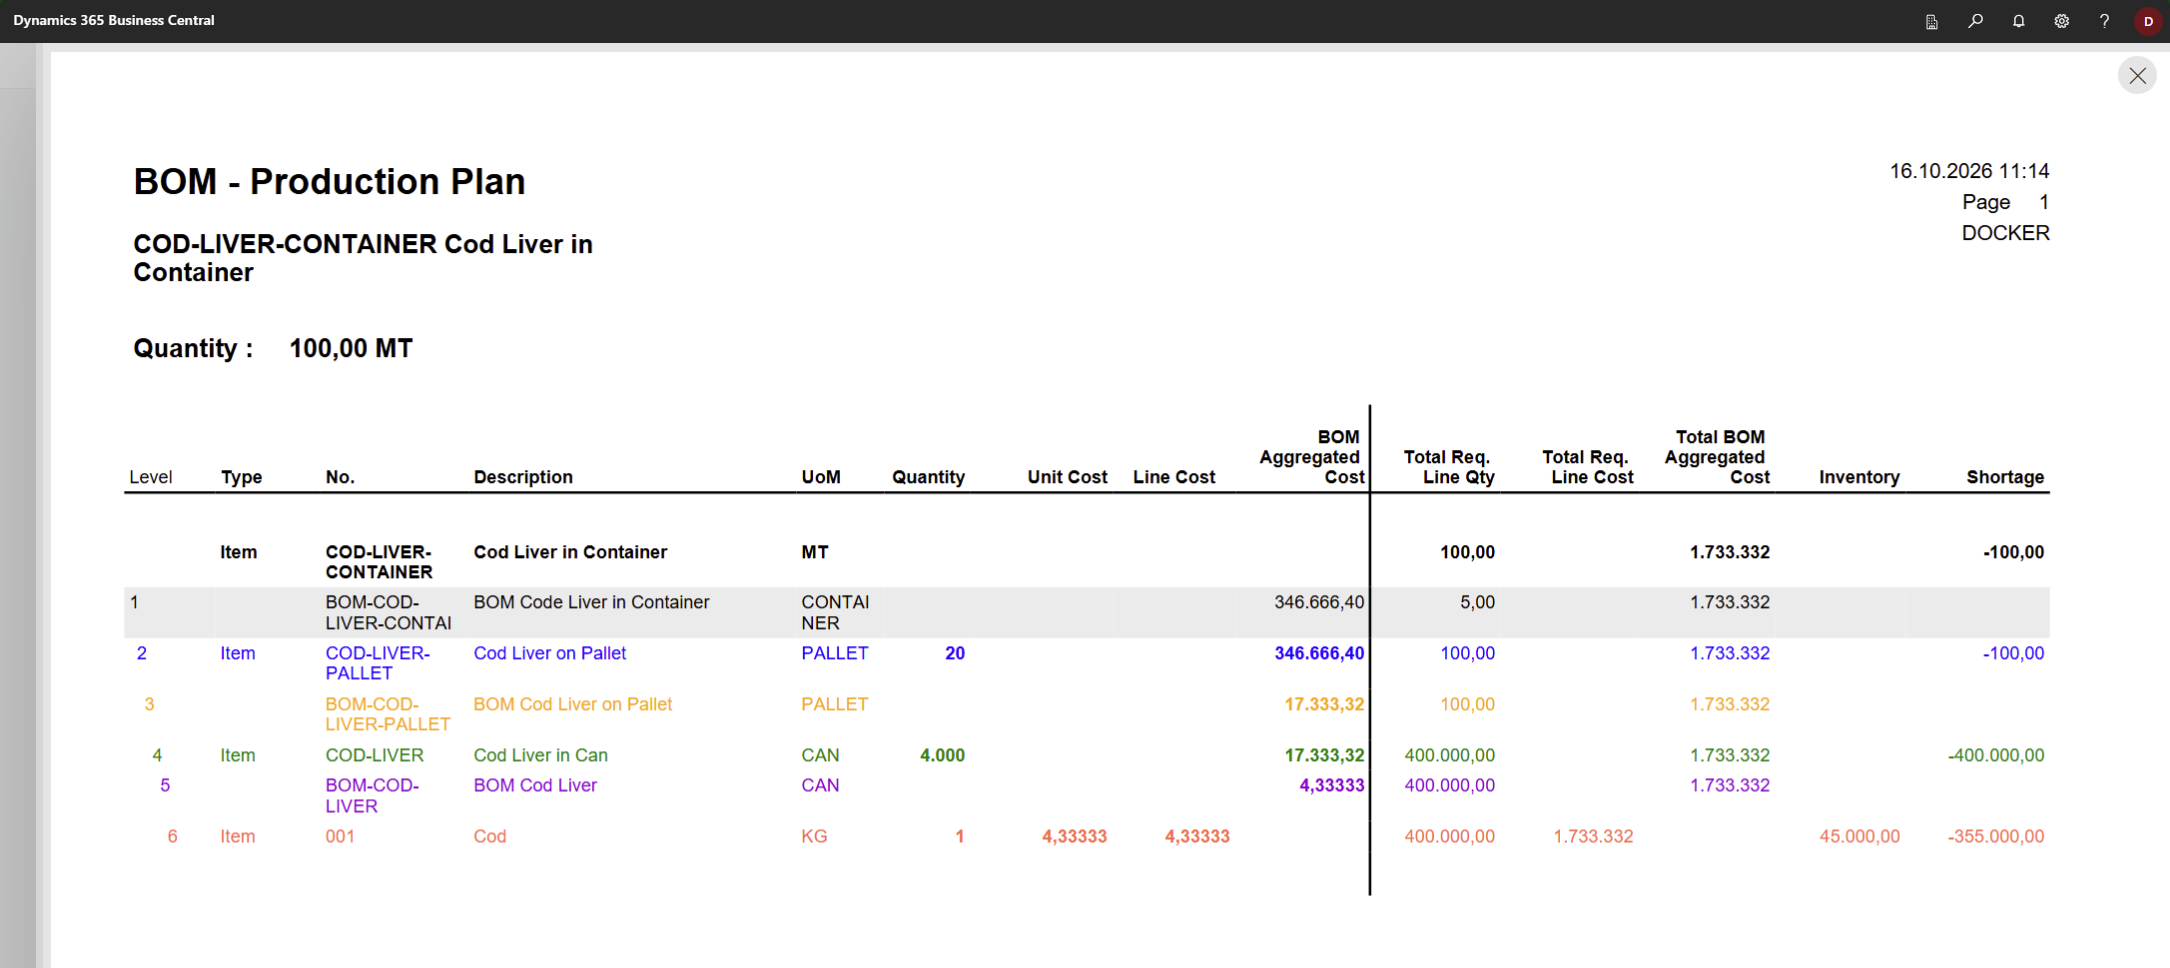Click the Inventory column header
This screenshot has height=968, width=2170.
pyautogui.click(x=1859, y=477)
